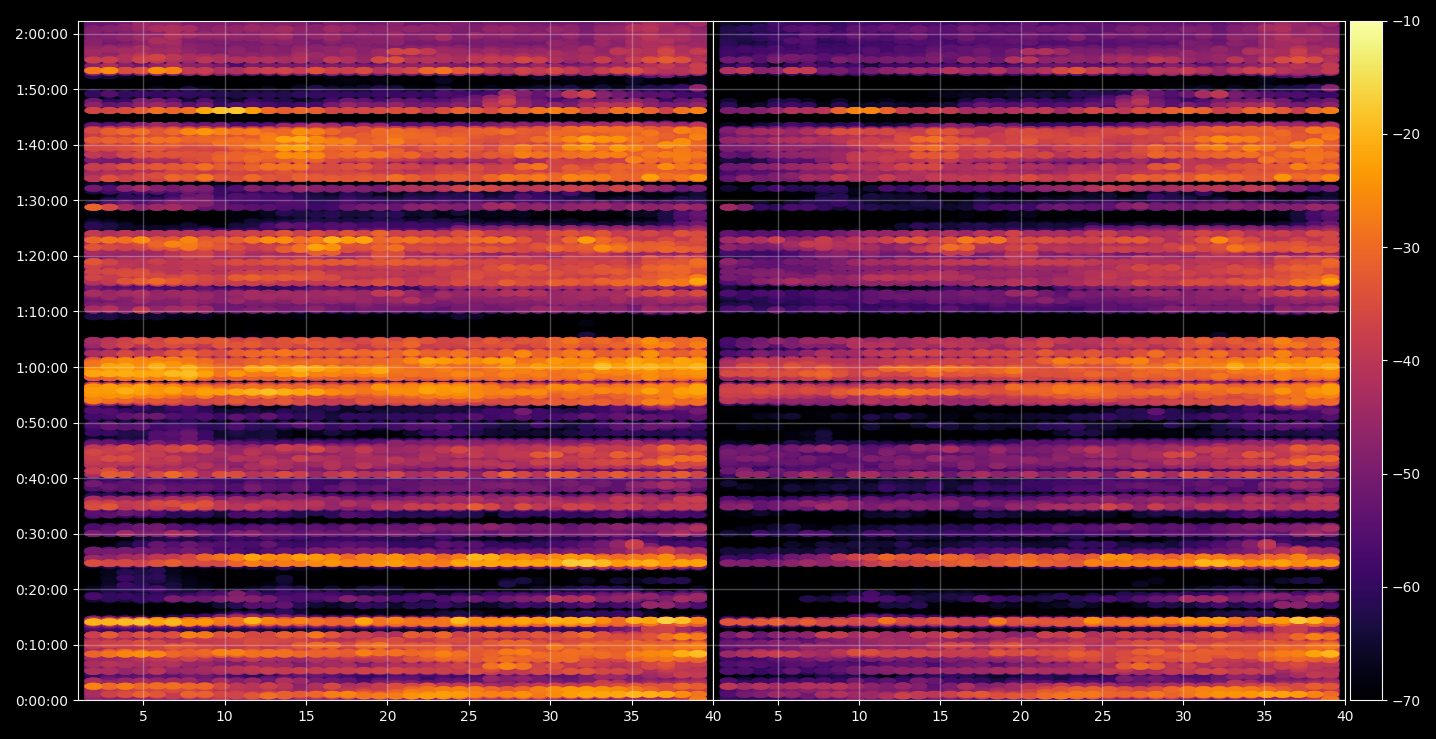Select the −20 colorbar tick label

(1406, 135)
